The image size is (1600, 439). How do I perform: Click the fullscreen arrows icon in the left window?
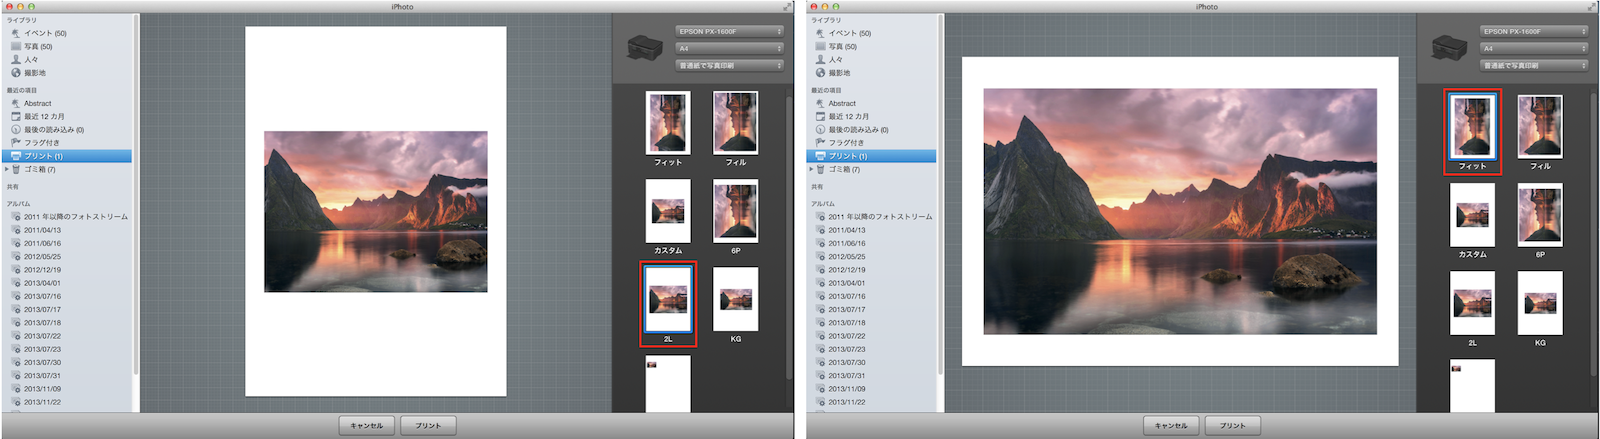pos(787,7)
